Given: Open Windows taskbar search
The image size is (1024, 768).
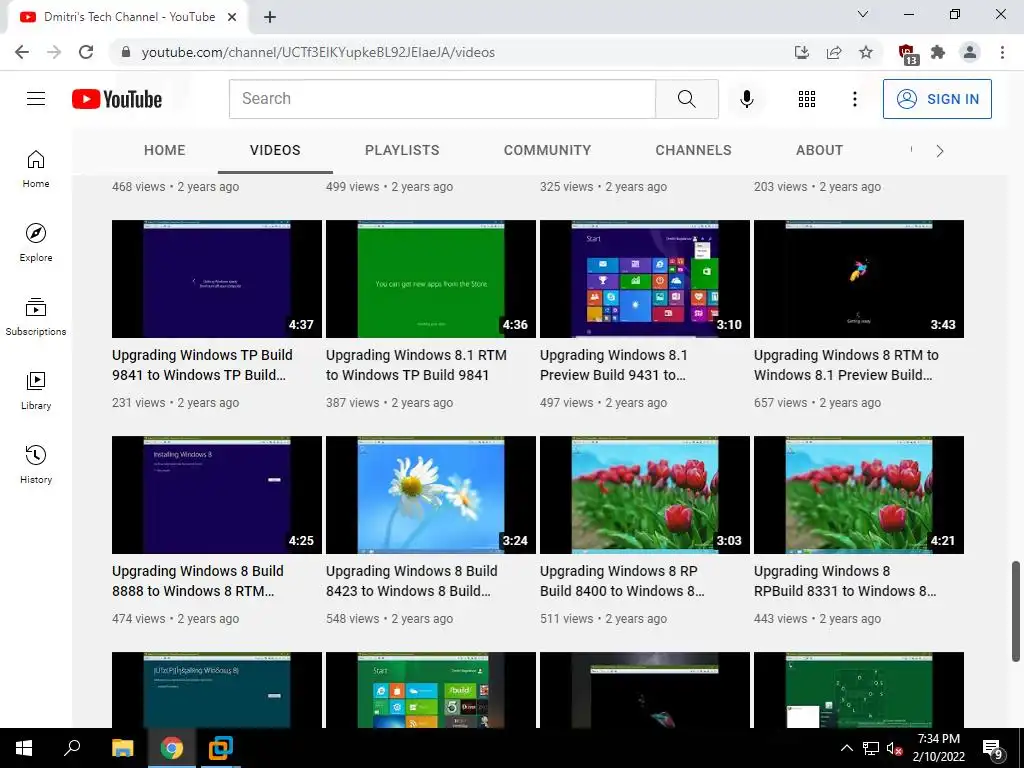Looking at the screenshot, I should coord(72,748).
